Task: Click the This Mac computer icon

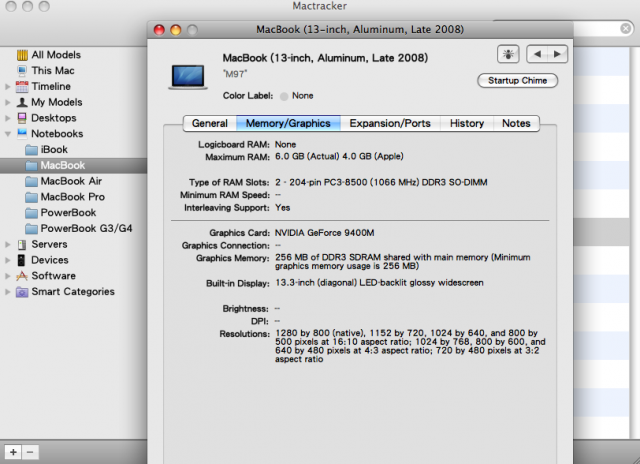Action: point(22,71)
